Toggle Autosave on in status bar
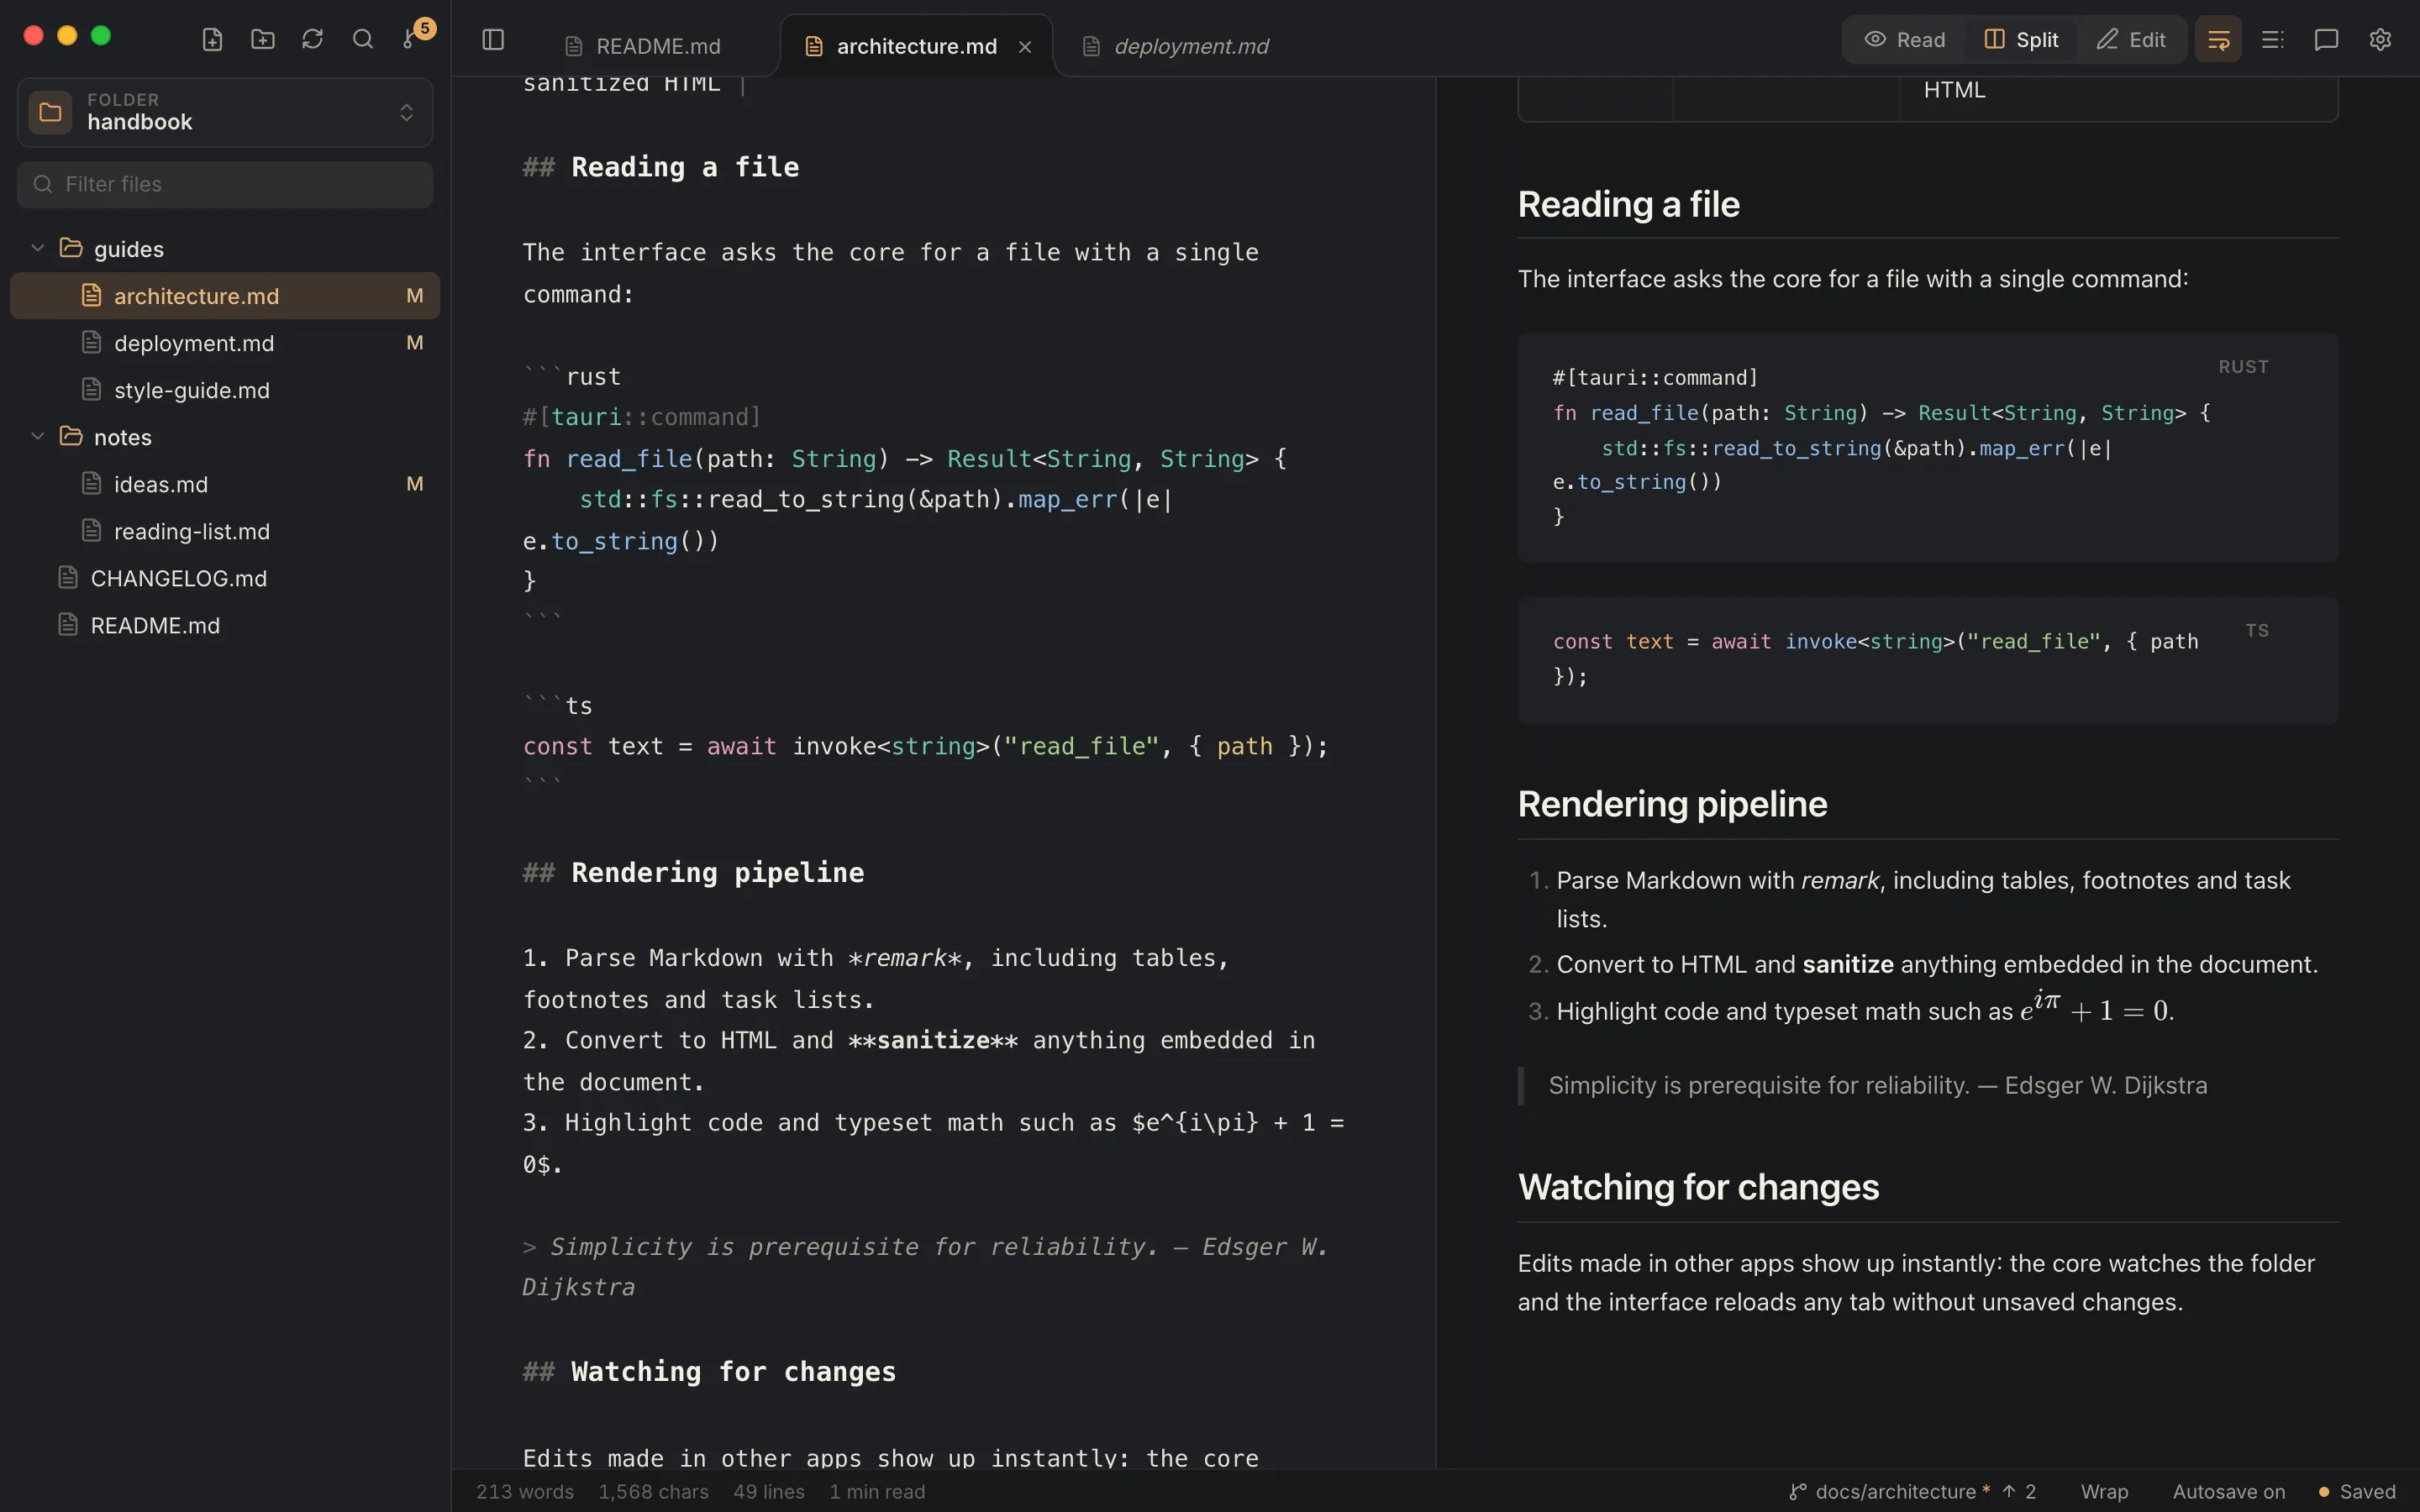Viewport: 2420px width, 1512px height. 2228,1492
